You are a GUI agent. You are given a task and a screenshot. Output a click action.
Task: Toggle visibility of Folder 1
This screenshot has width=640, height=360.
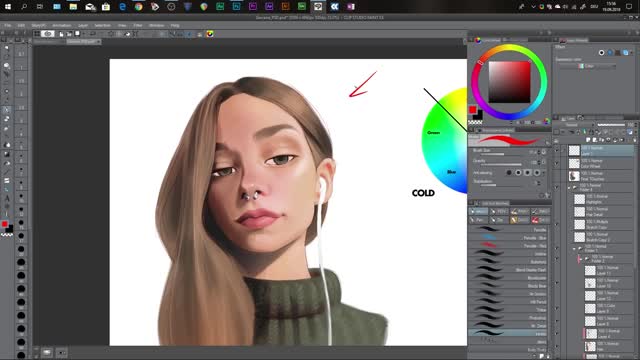(557, 248)
